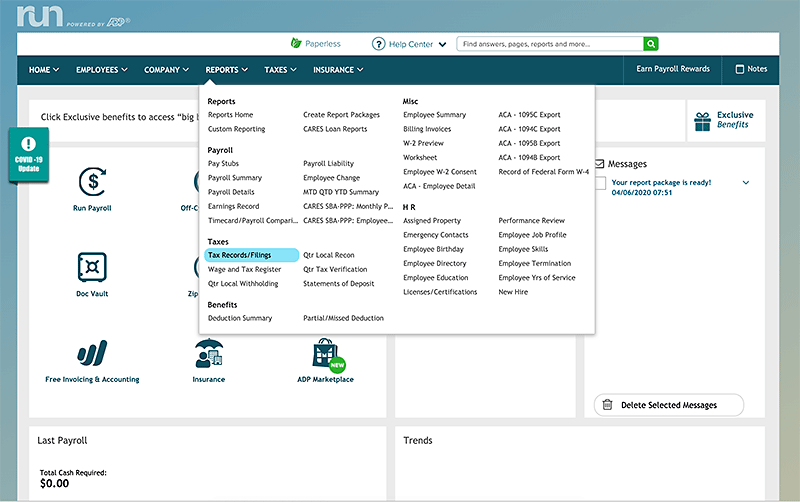Open Billing Invoices report

[x=427, y=129]
